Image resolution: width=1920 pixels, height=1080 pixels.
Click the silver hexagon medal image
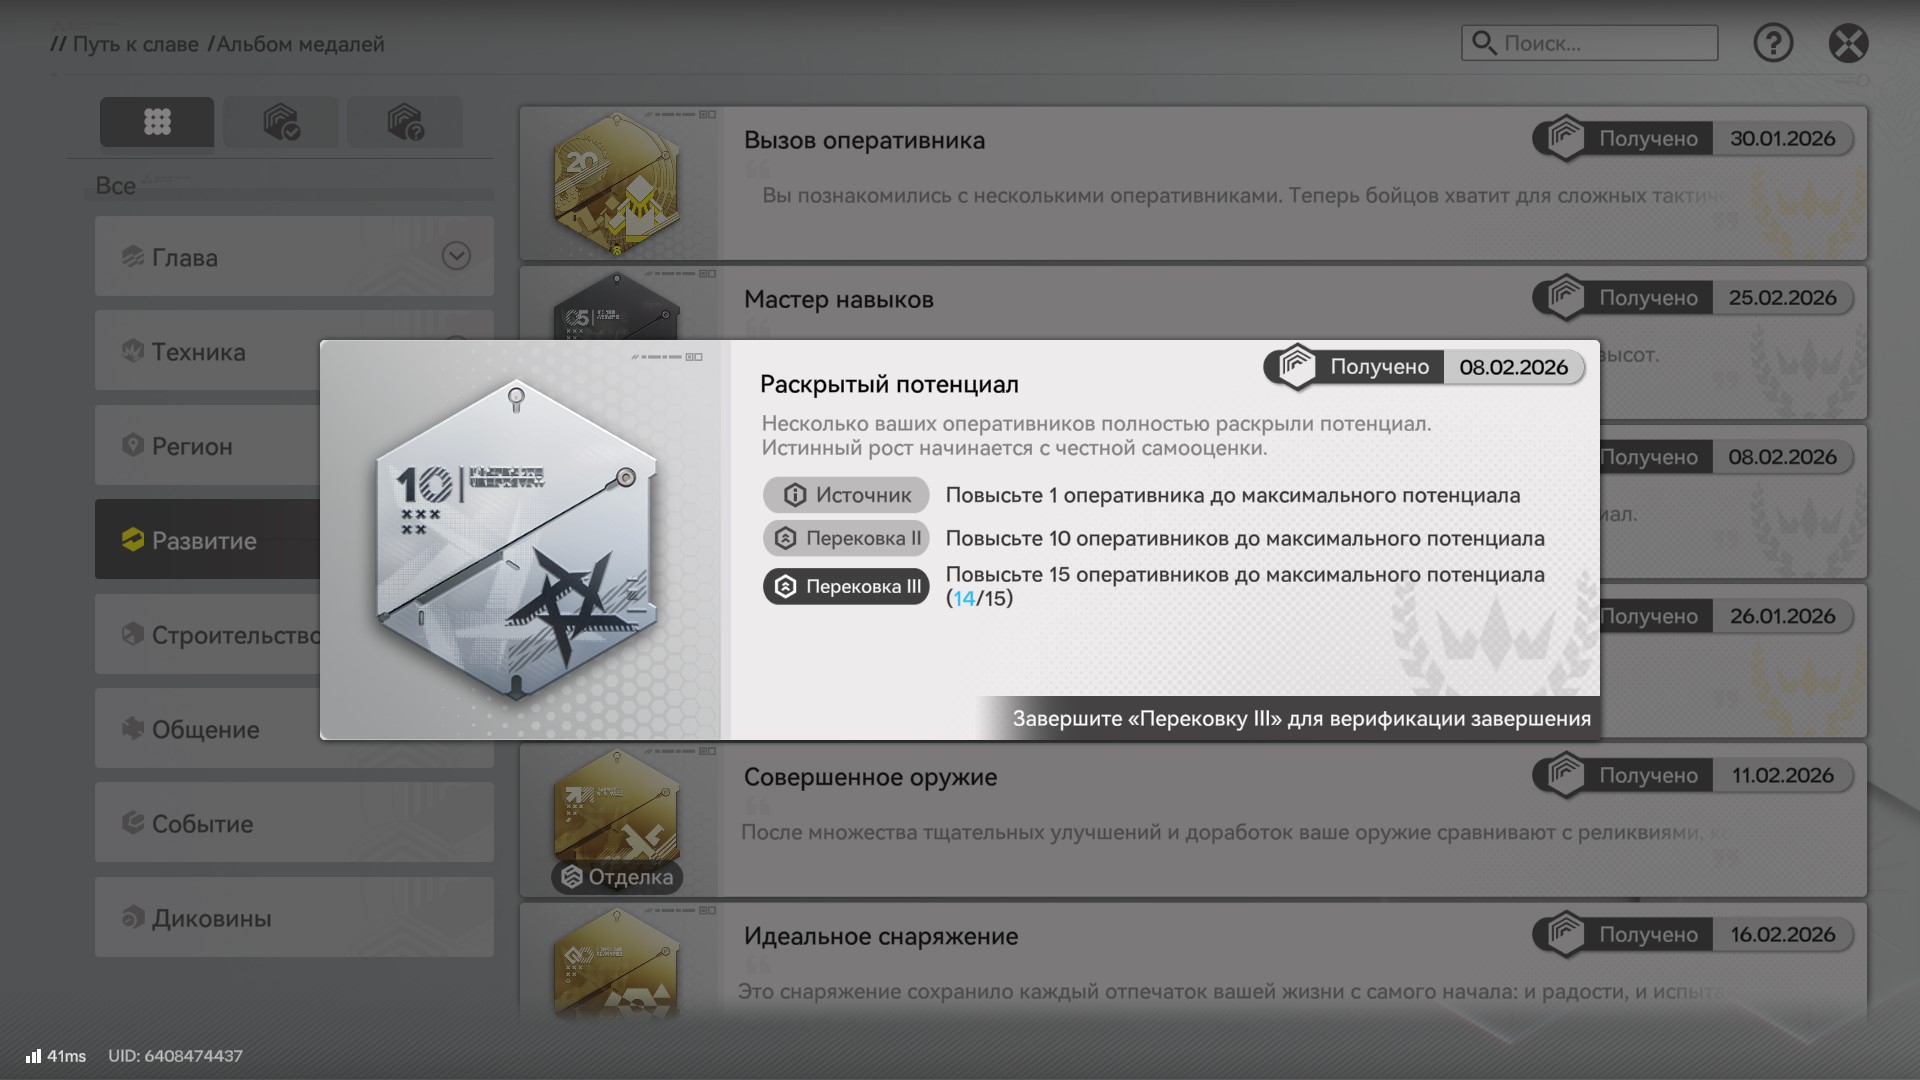click(x=516, y=541)
